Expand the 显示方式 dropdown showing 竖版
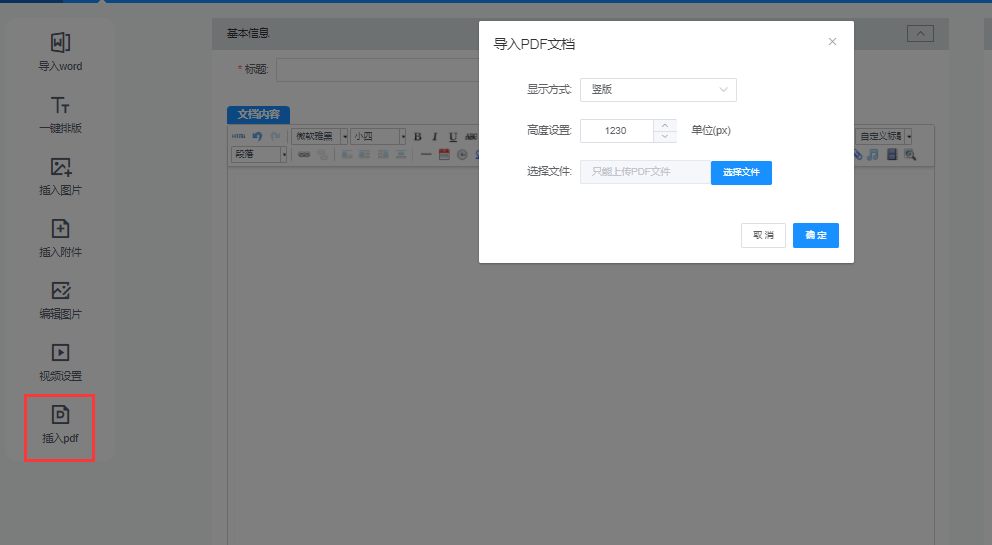This screenshot has width=992, height=545. click(657, 90)
